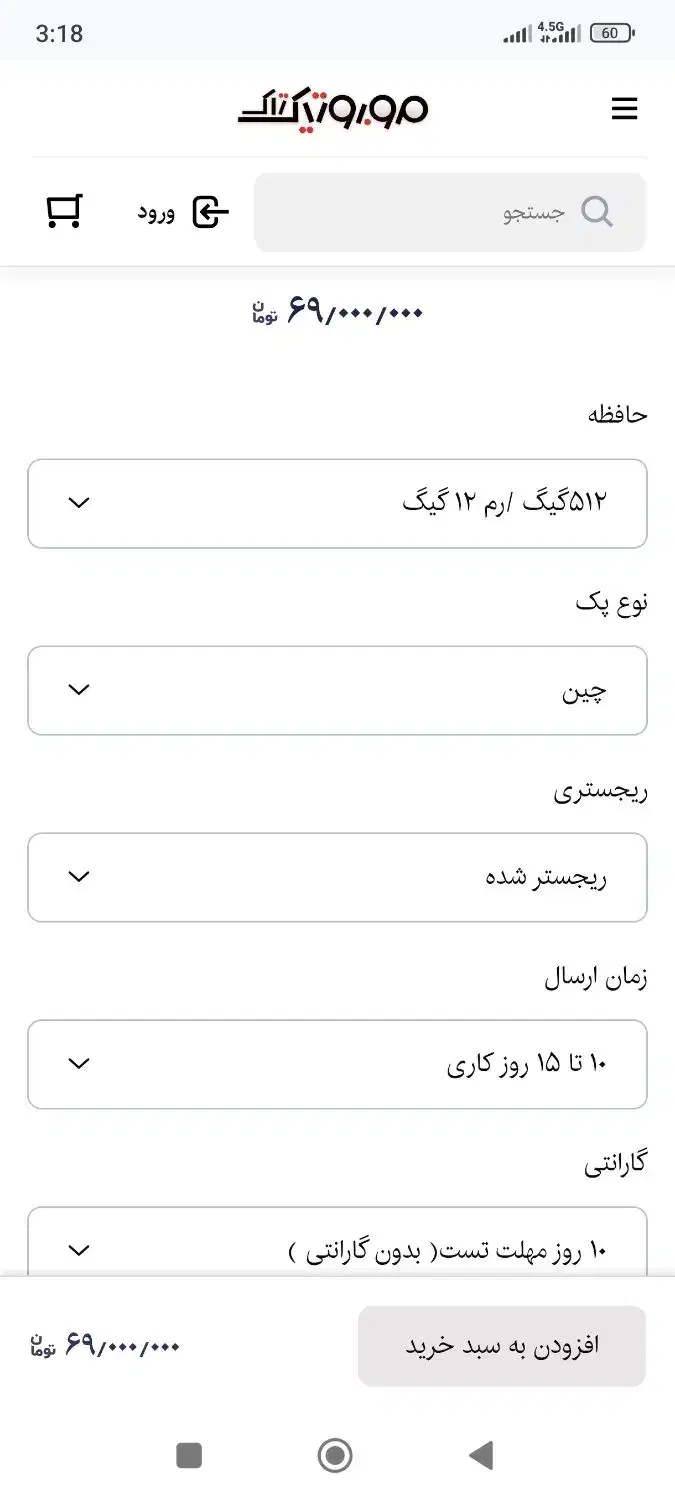Click افزودن به سبد خرید button
675x1500 pixels.
pyautogui.click(x=501, y=1345)
